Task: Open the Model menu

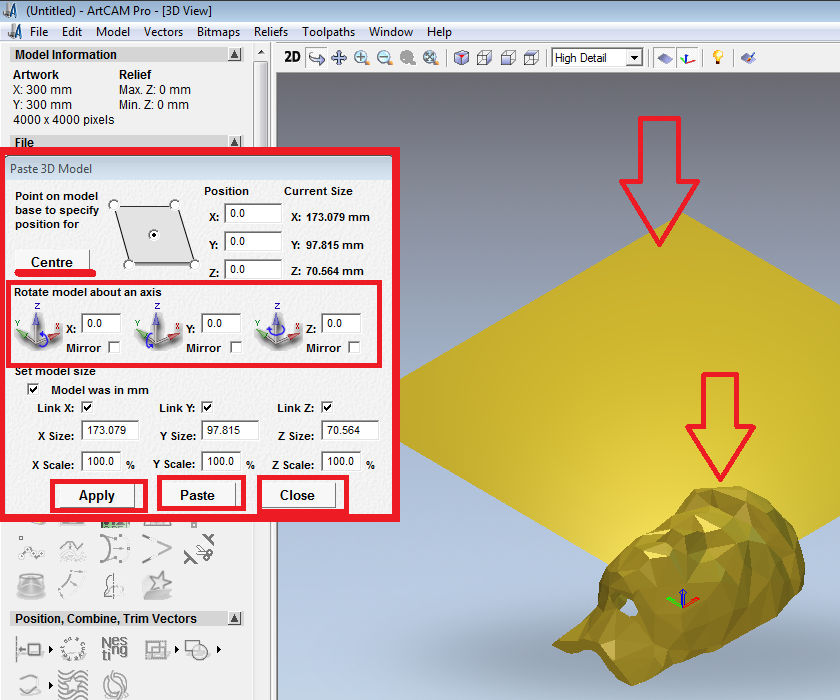Action: click(x=113, y=32)
